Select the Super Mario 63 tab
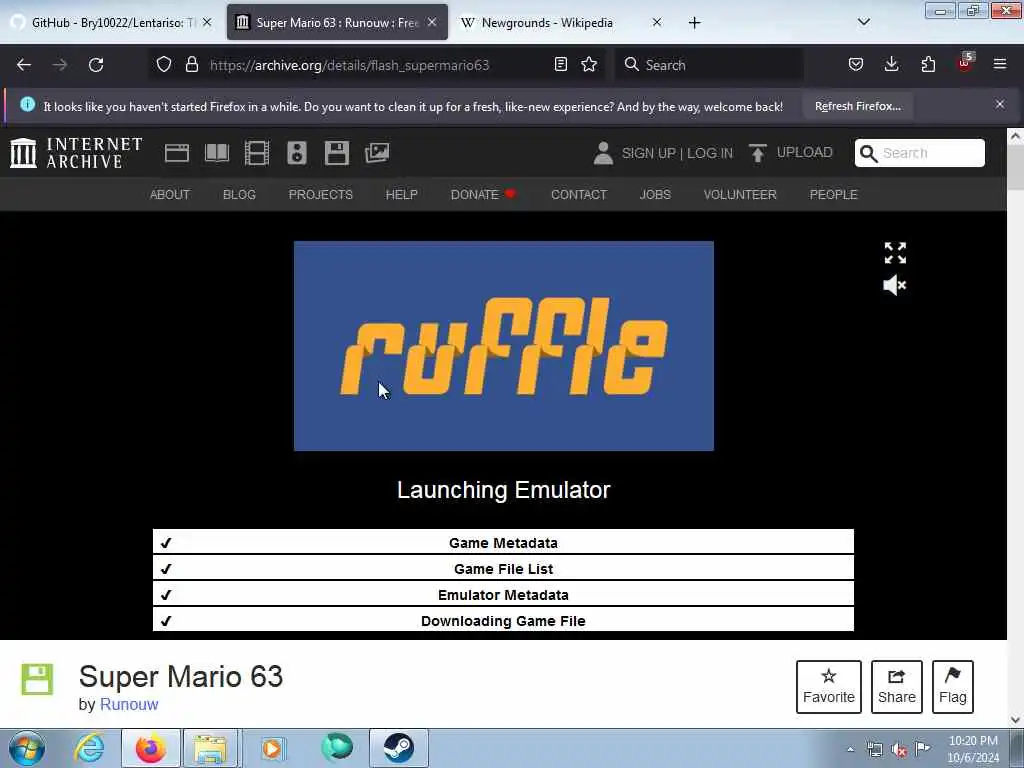 337,23
